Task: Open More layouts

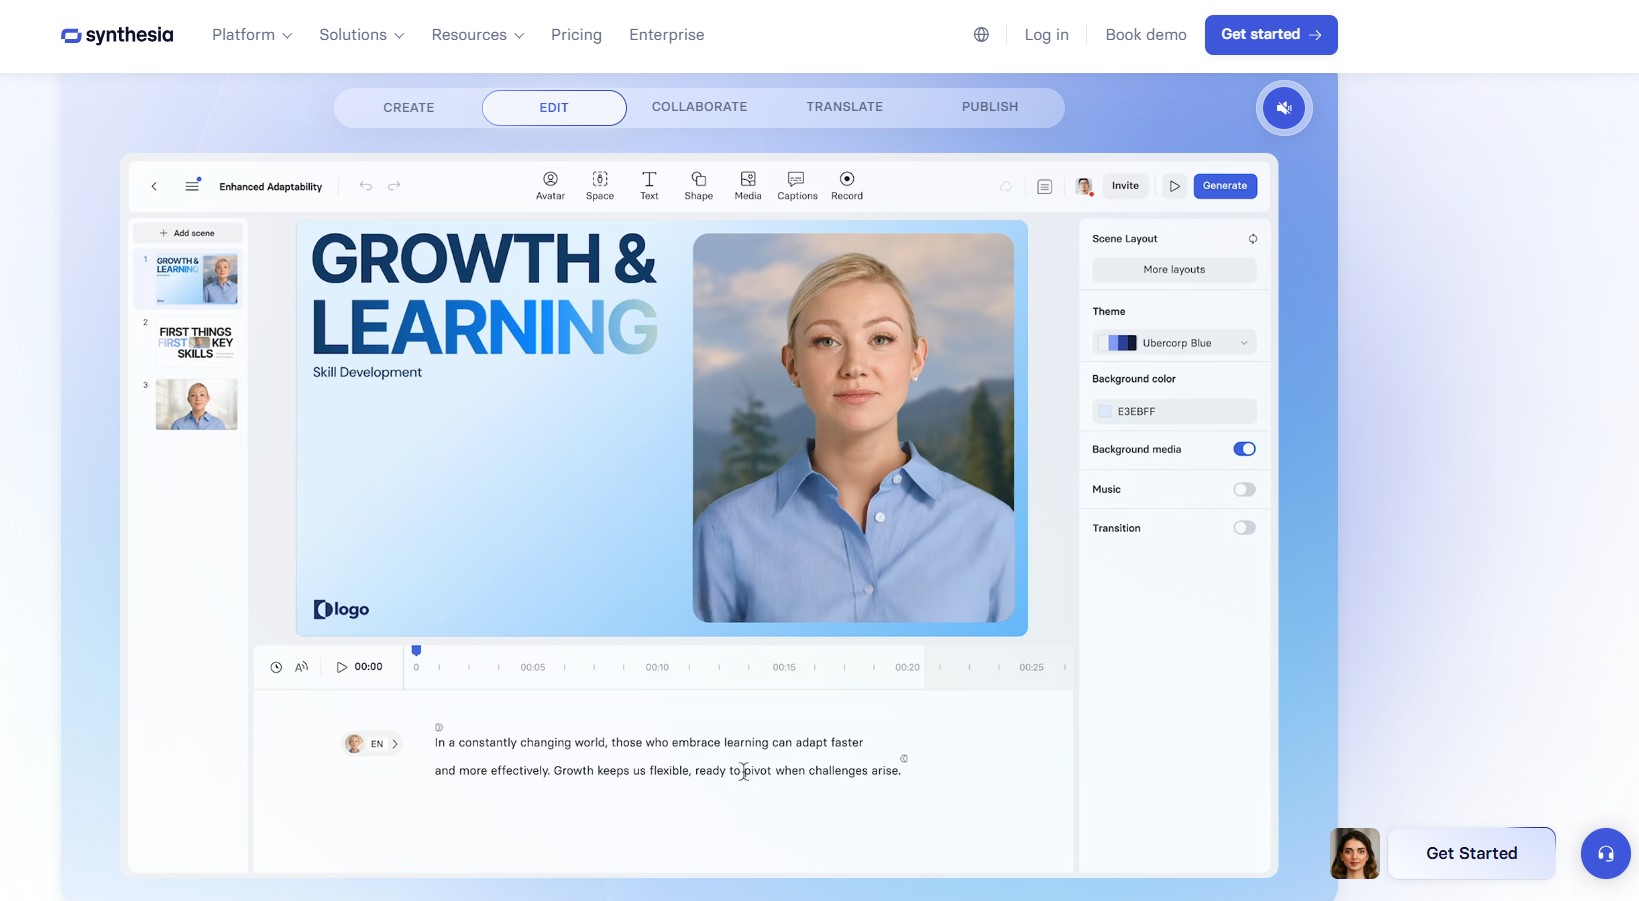Action: (x=1174, y=270)
